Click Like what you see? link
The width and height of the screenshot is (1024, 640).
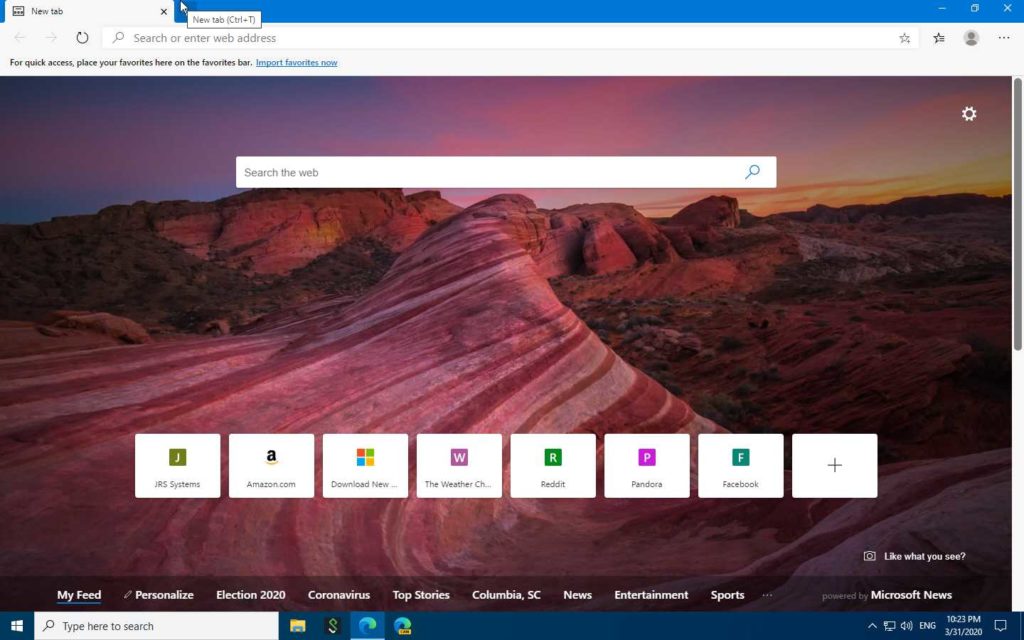pyautogui.click(x=924, y=556)
